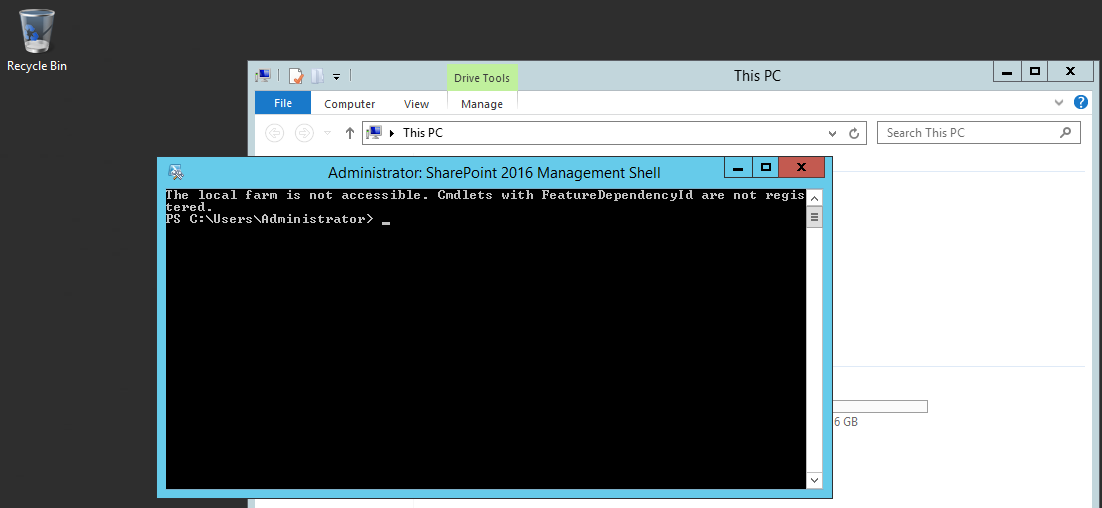Screen dimensions: 1102x508
Task: Refresh the This PC view
Action: [854, 133]
